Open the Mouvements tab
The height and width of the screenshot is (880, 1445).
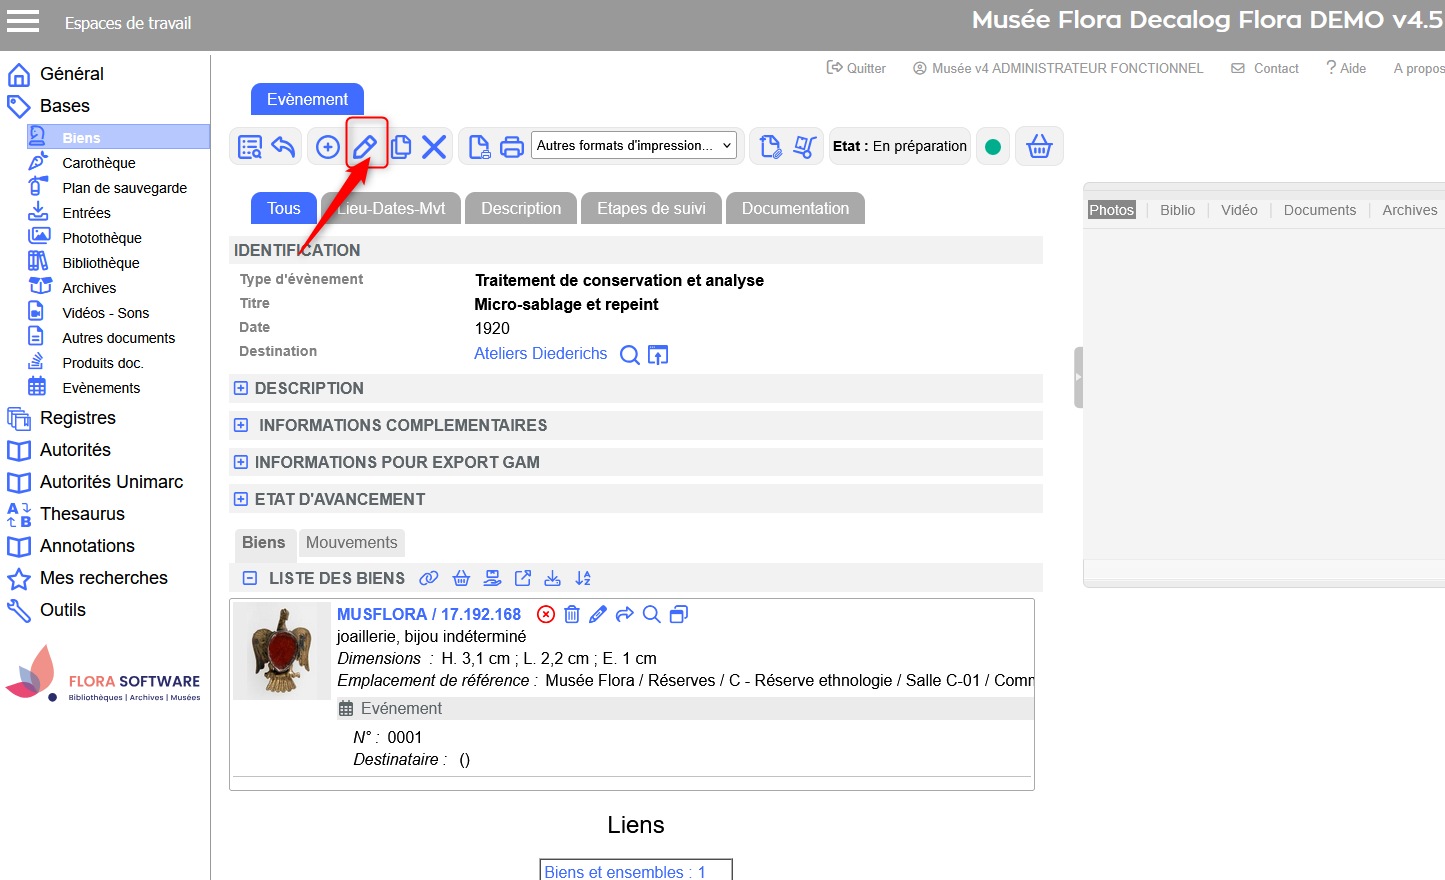351,542
